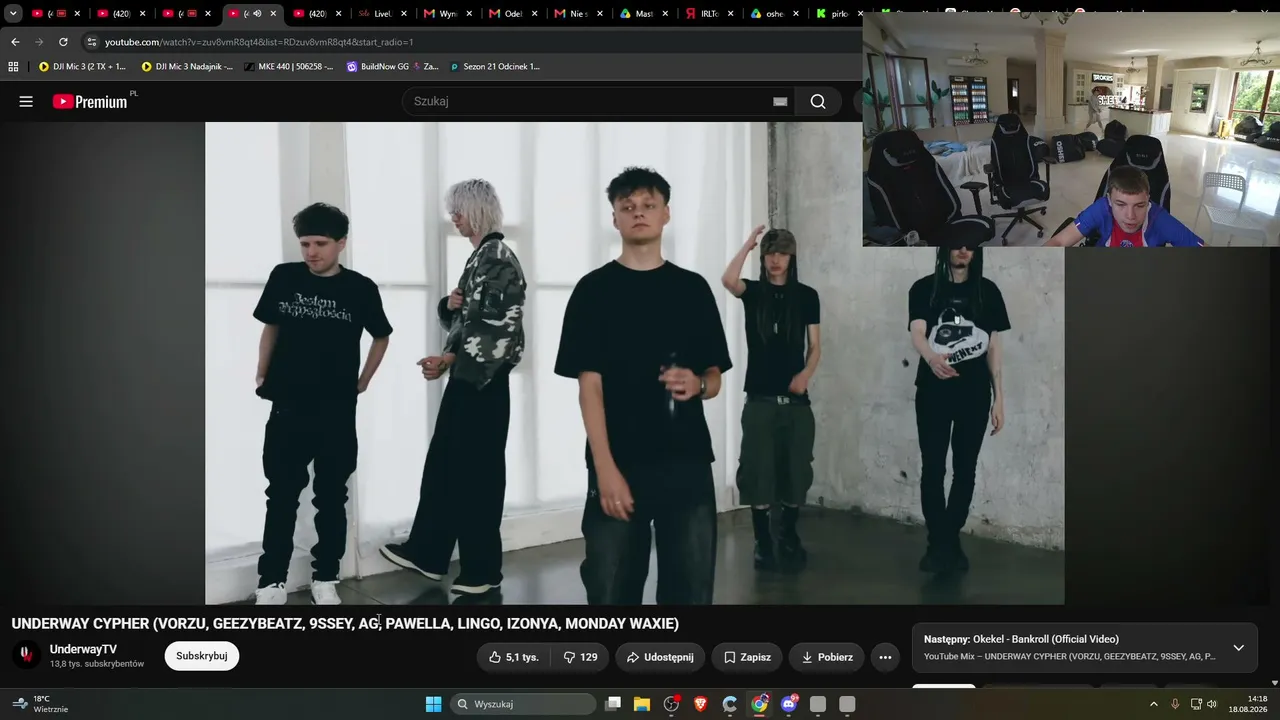Dislike the video showing 129
This screenshot has height=720, width=1280.
click(x=580, y=657)
